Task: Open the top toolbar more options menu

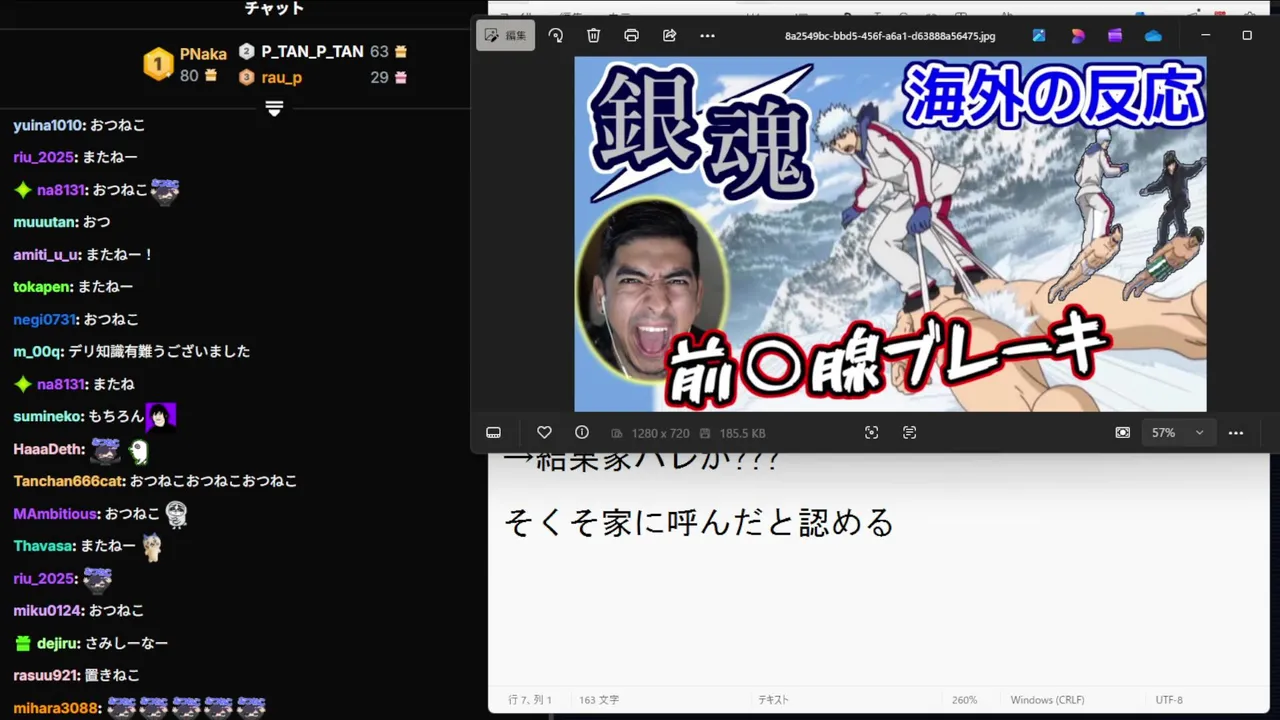Action: coord(708,35)
